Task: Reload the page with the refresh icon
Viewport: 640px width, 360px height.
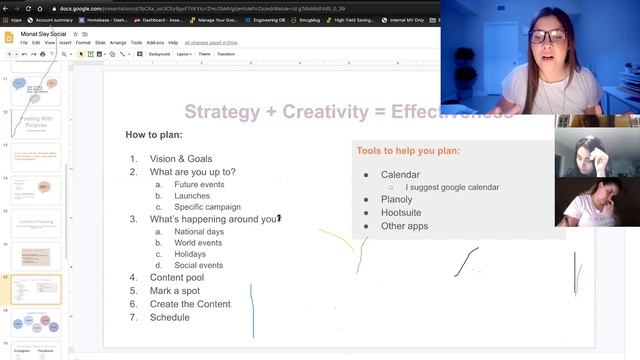Action: 28,9
